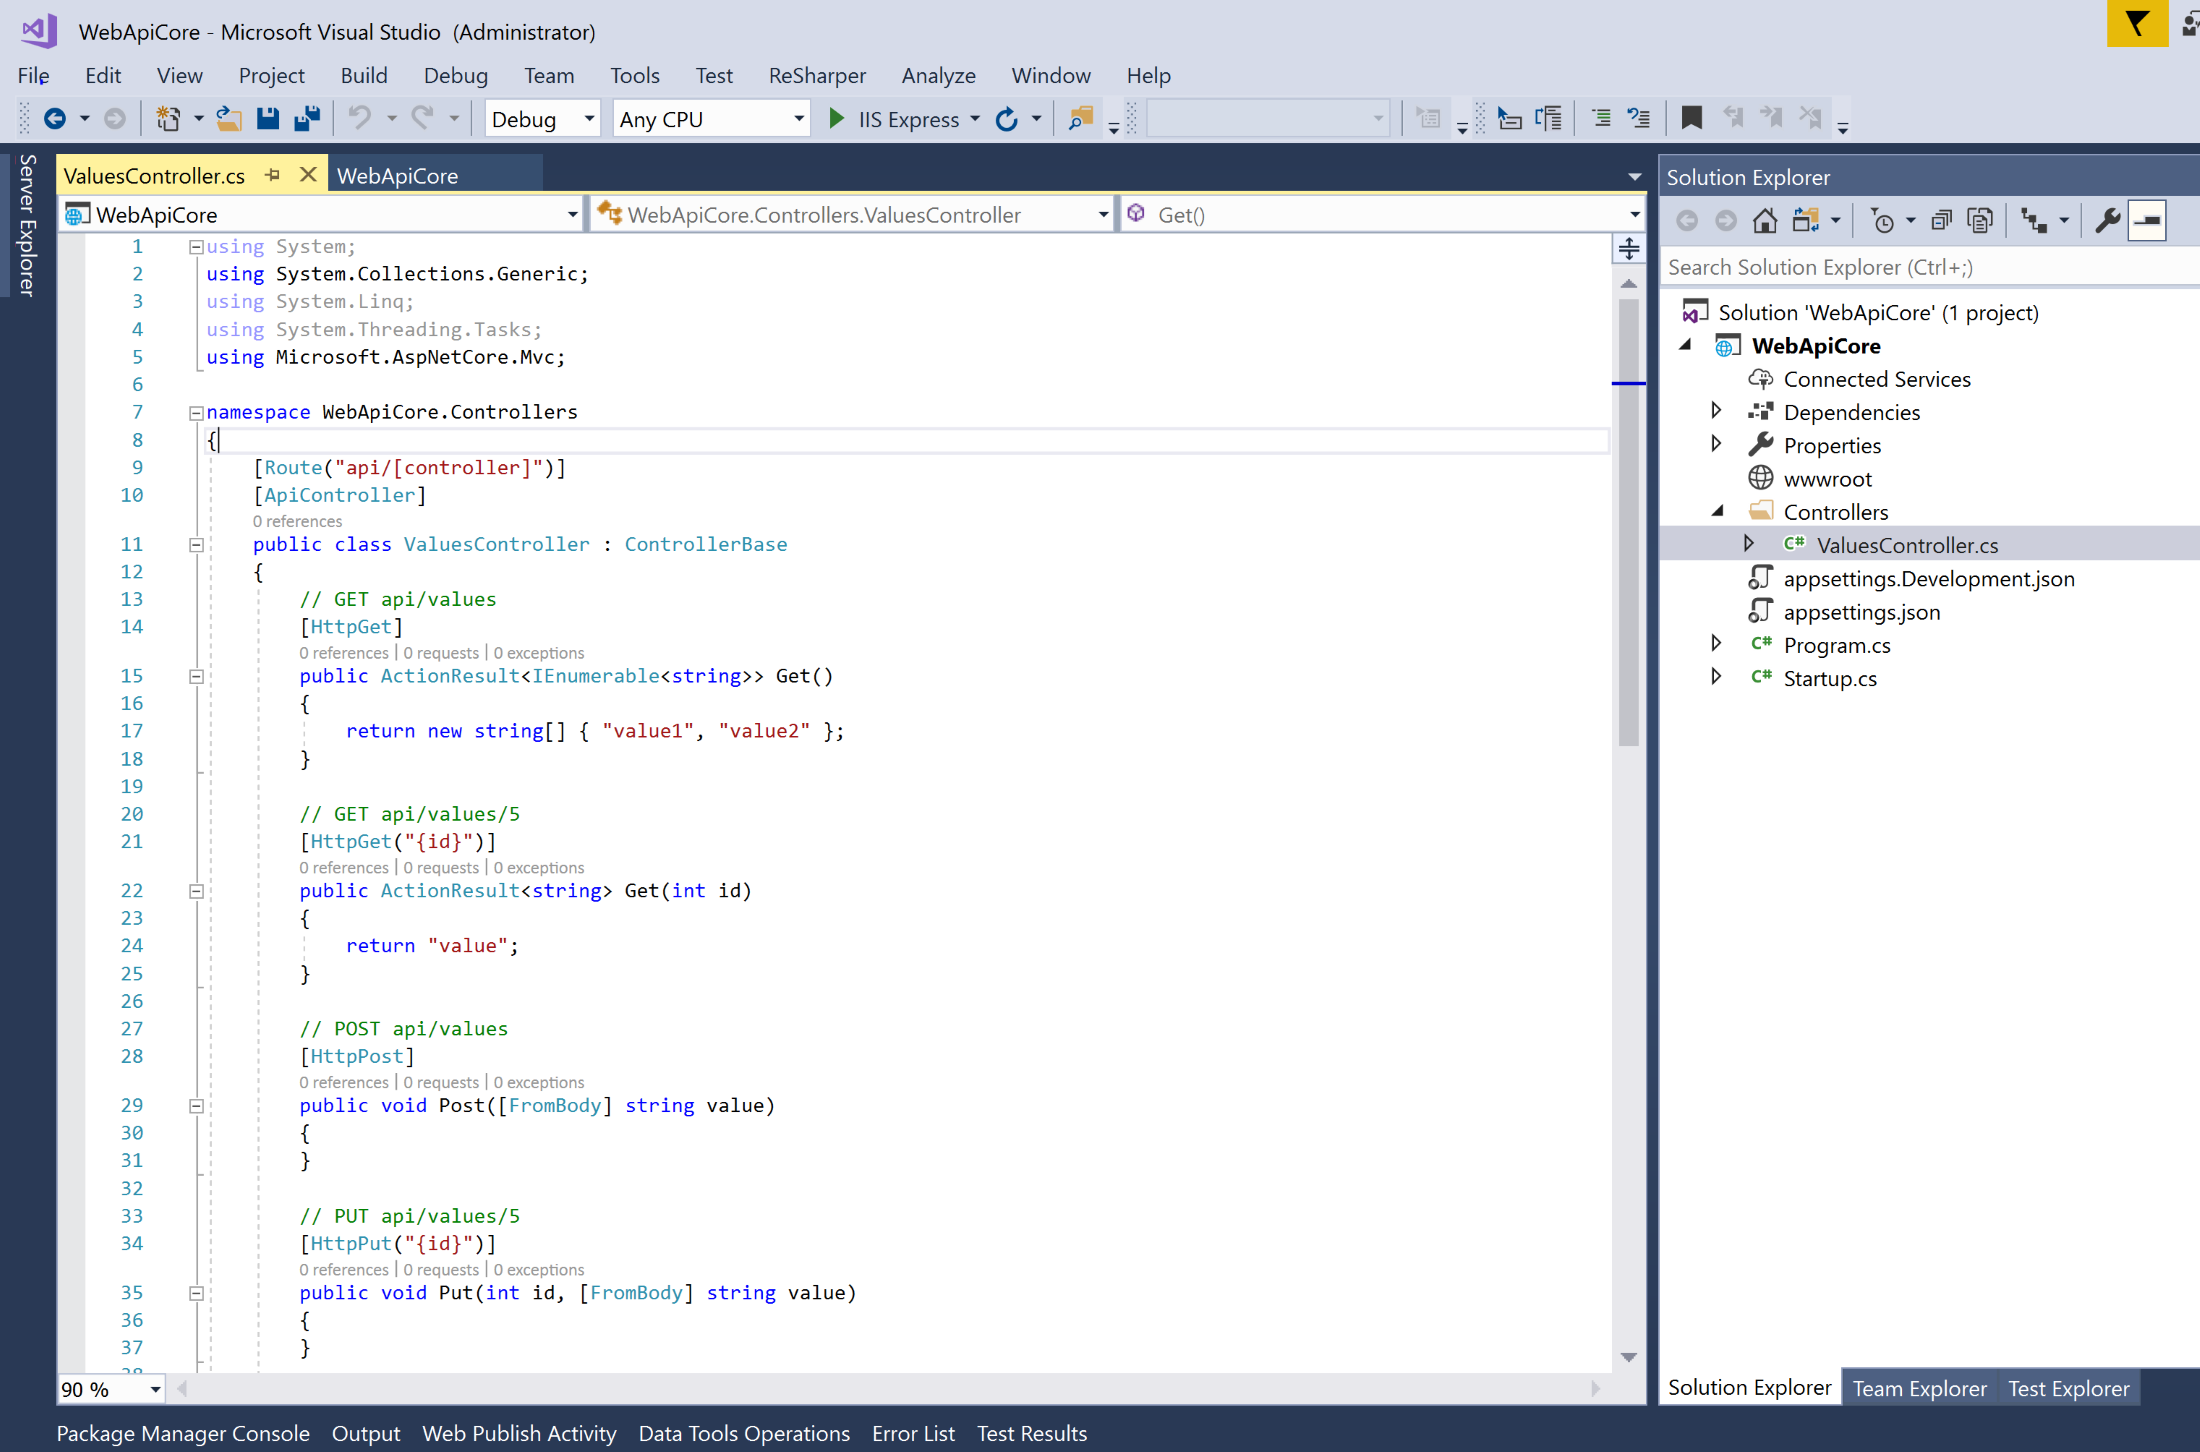Toggle a bookmark with the Bookmark icon
Image resolution: width=2200 pixels, height=1452 pixels.
tap(1691, 119)
